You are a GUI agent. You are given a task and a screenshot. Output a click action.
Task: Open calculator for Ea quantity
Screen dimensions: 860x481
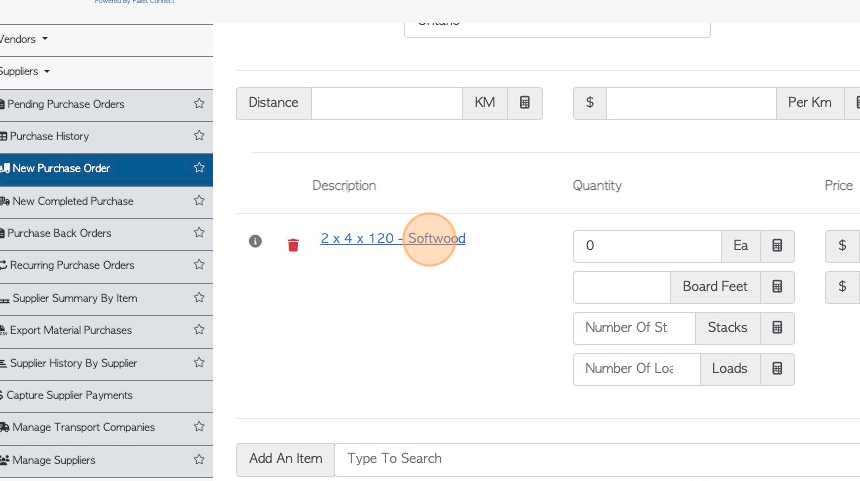(777, 246)
